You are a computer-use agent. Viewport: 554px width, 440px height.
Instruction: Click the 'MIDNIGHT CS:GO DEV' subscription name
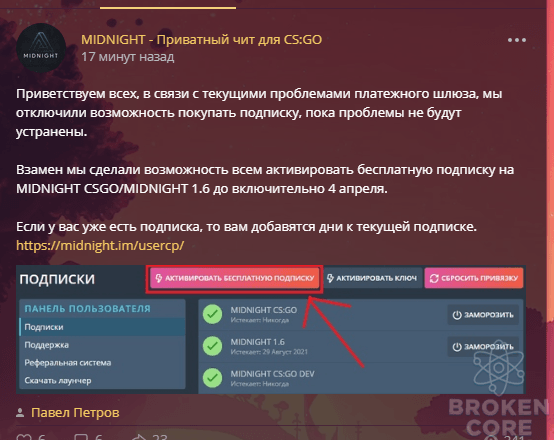[x=272, y=374]
